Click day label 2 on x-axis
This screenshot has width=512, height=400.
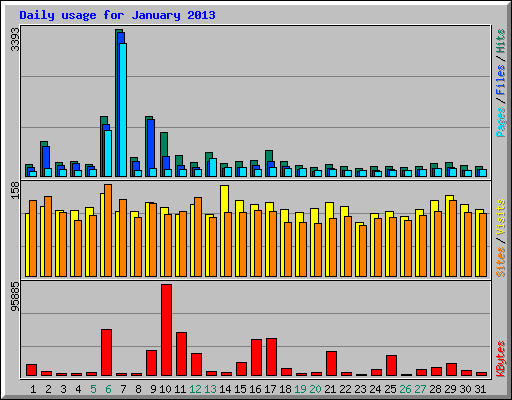[x=48, y=389]
